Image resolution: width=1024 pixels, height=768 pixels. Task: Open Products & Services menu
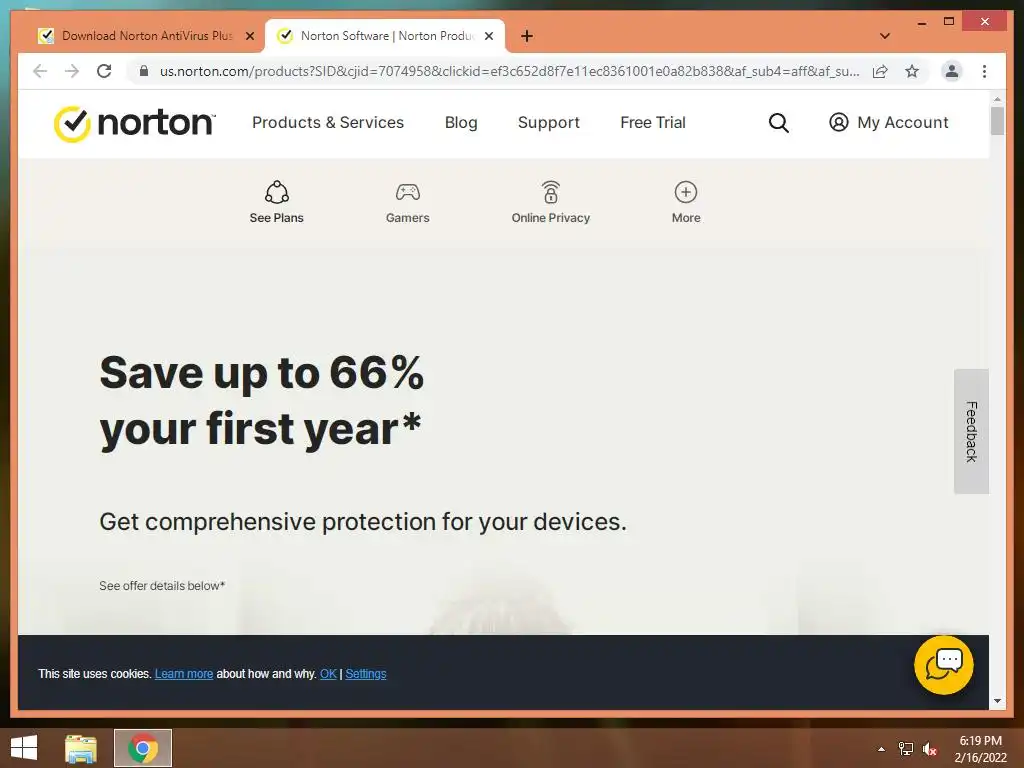coord(328,122)
